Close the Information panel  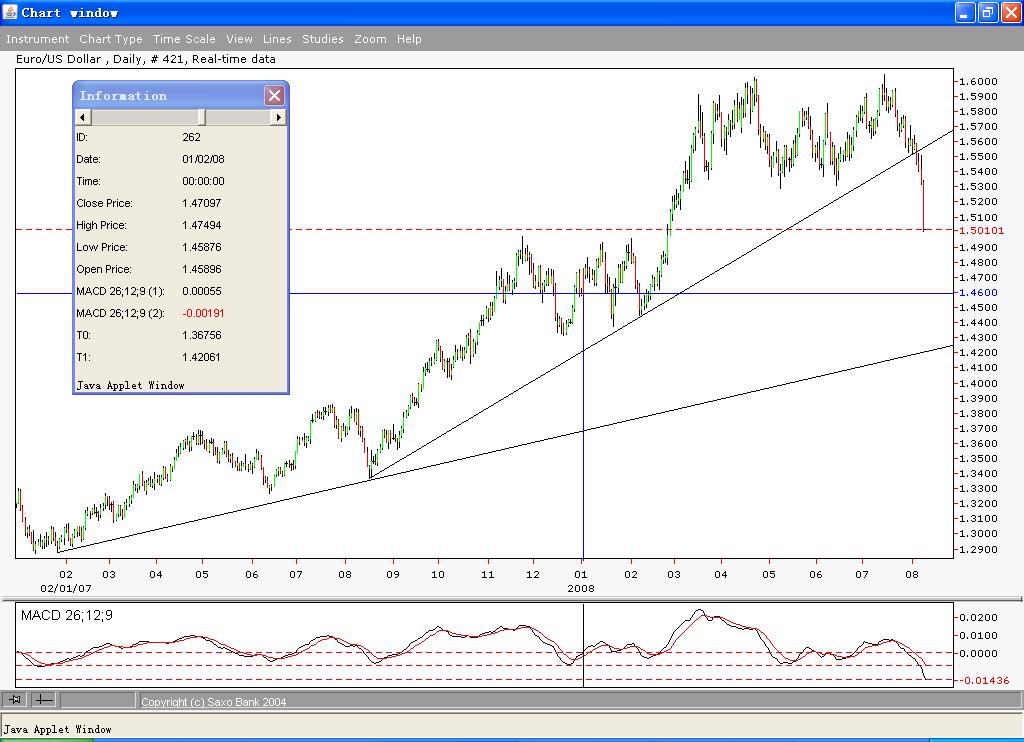[x=274, y=96]
